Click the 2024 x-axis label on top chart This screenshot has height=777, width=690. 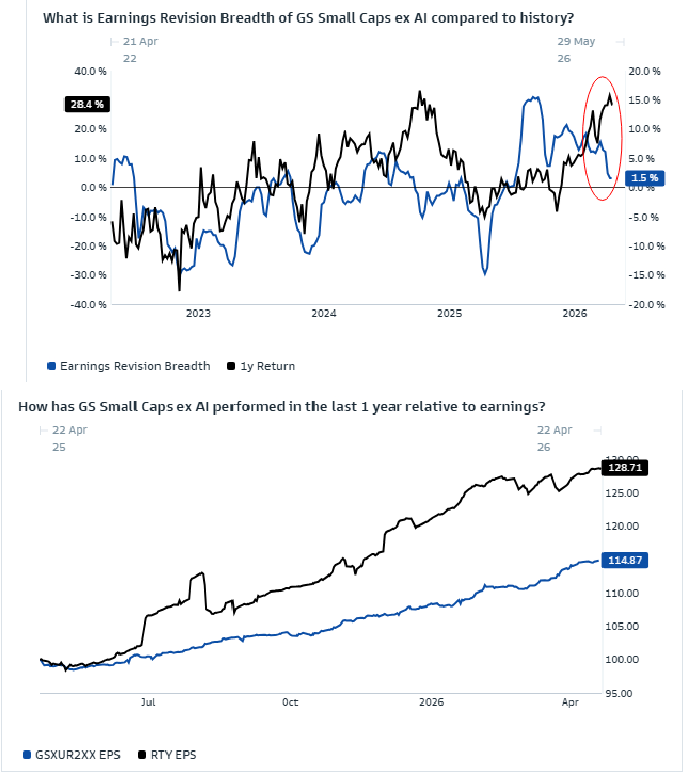click(324, 313)
